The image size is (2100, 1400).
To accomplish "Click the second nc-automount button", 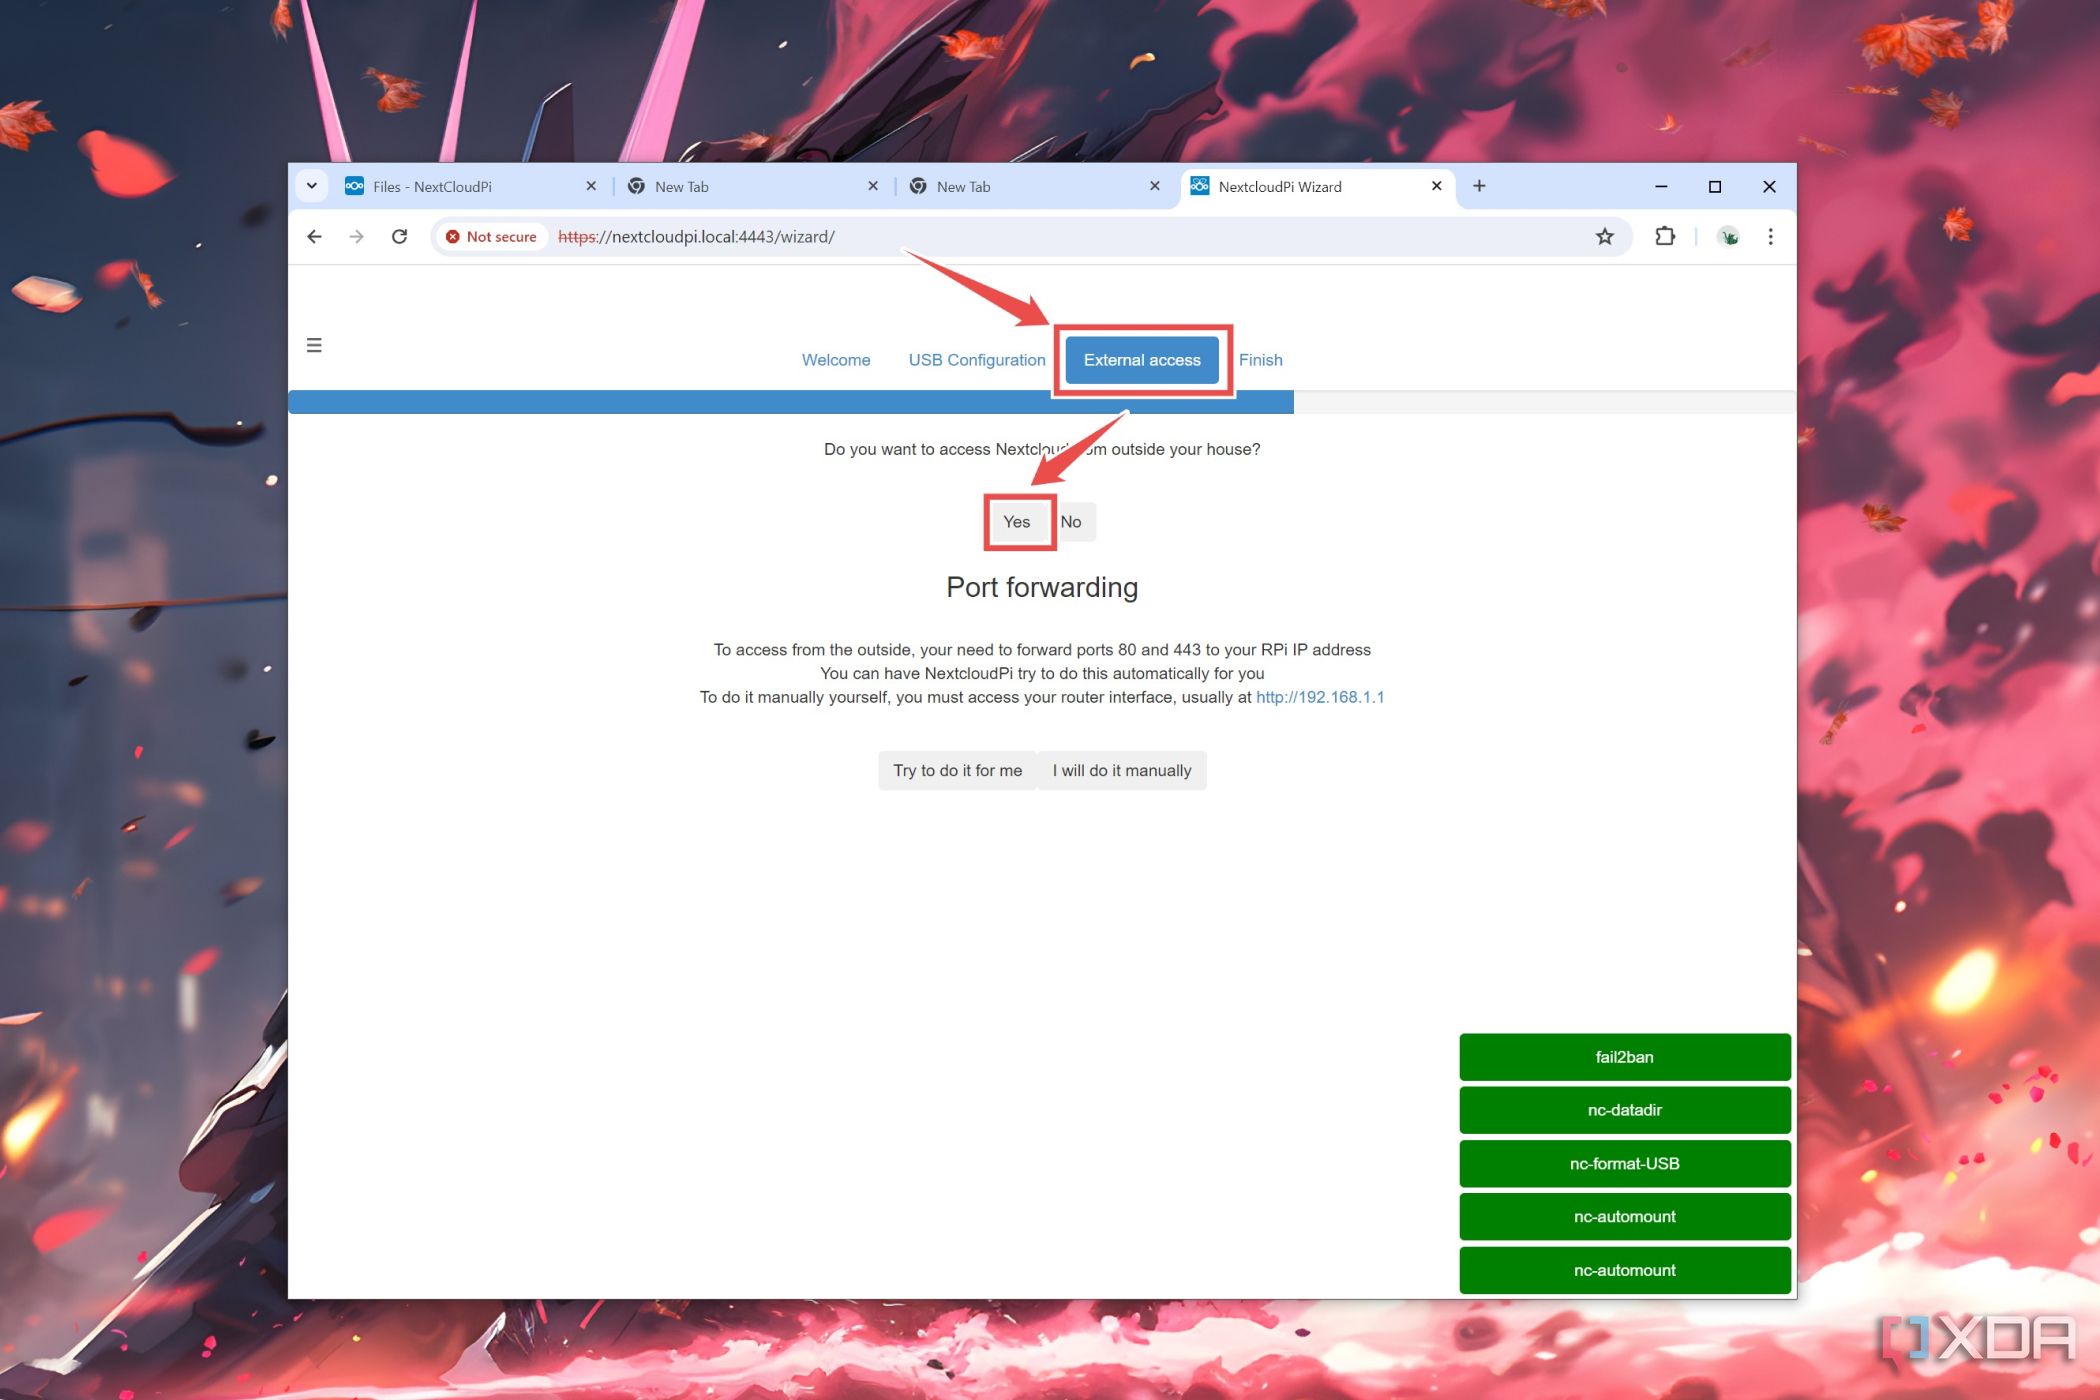I will 1625,1269.
